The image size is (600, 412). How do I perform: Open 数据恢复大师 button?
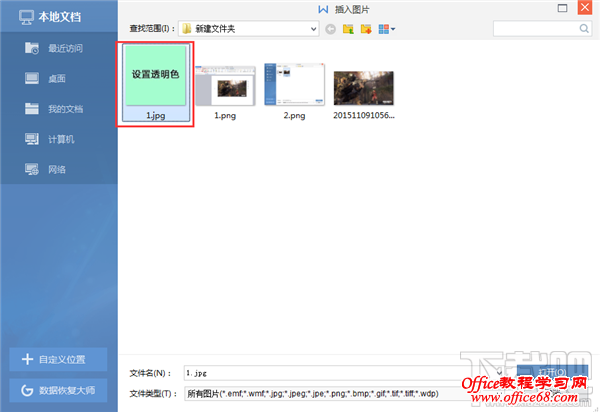pyautogui.click(x=58, y=390)
